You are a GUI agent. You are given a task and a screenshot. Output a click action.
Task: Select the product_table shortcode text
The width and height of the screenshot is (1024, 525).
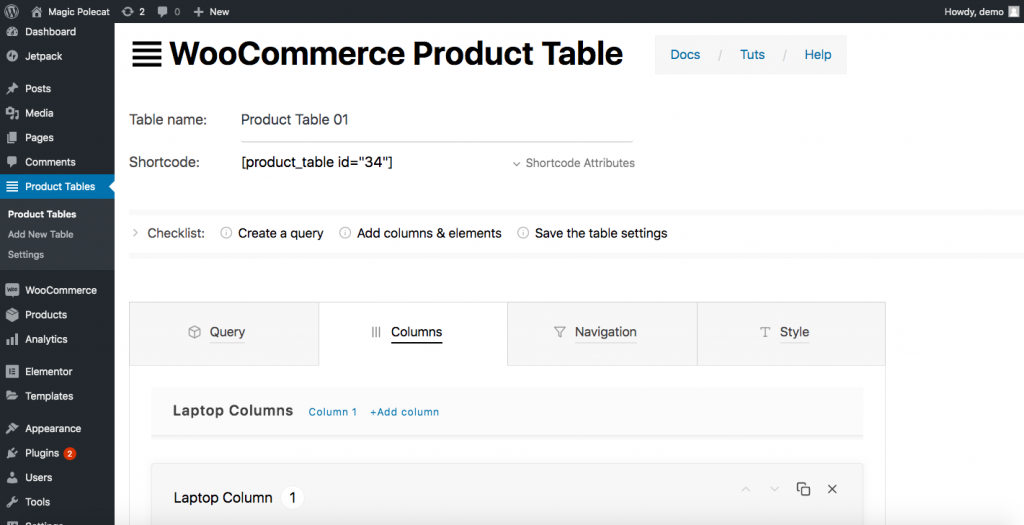pos(317,162)
